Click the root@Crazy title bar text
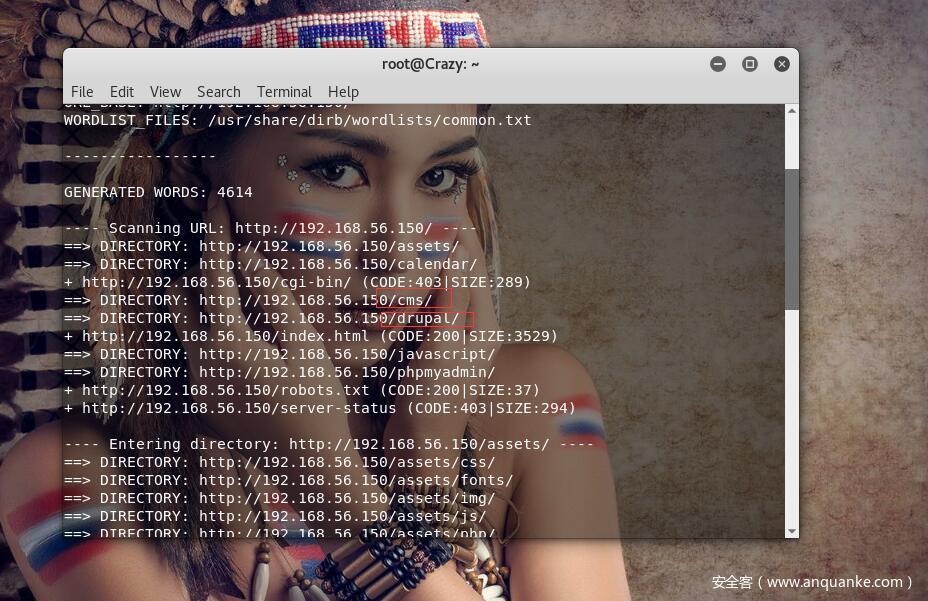Viewport: 928px width, 601px height. (x=430, y=64)
